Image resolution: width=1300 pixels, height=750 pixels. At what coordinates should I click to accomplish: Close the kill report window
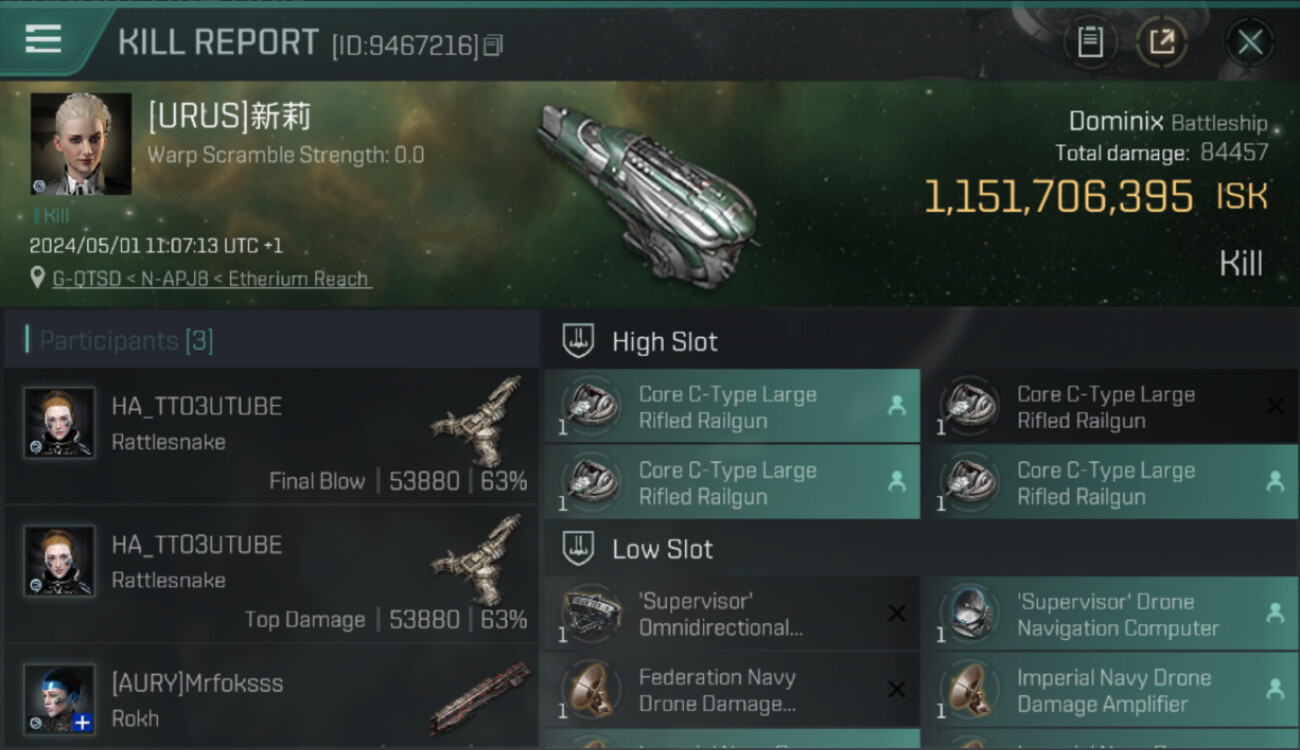pyautogui.click(x=1250, y=42)
